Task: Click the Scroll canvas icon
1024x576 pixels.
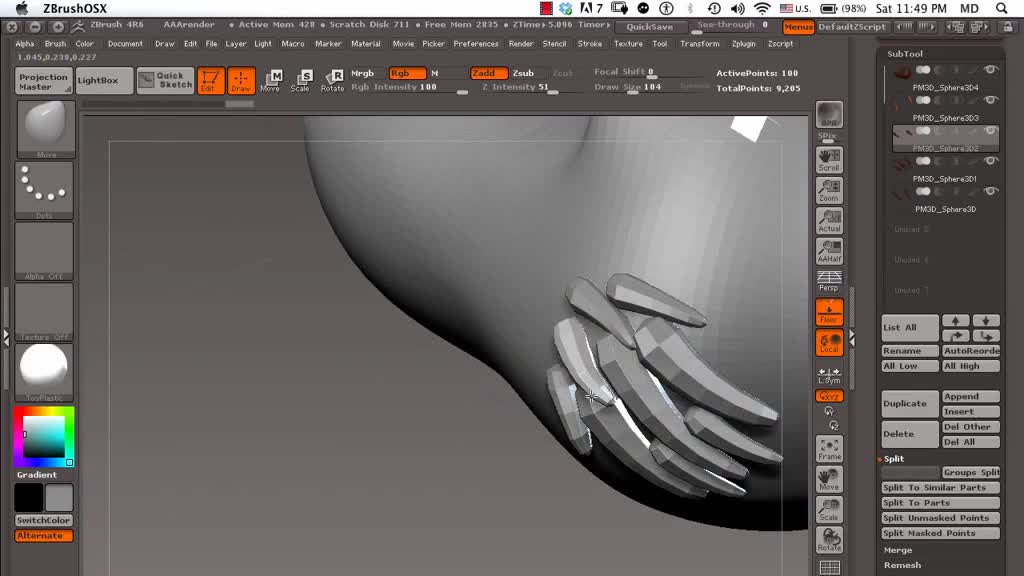Action: tap(829, 161)
